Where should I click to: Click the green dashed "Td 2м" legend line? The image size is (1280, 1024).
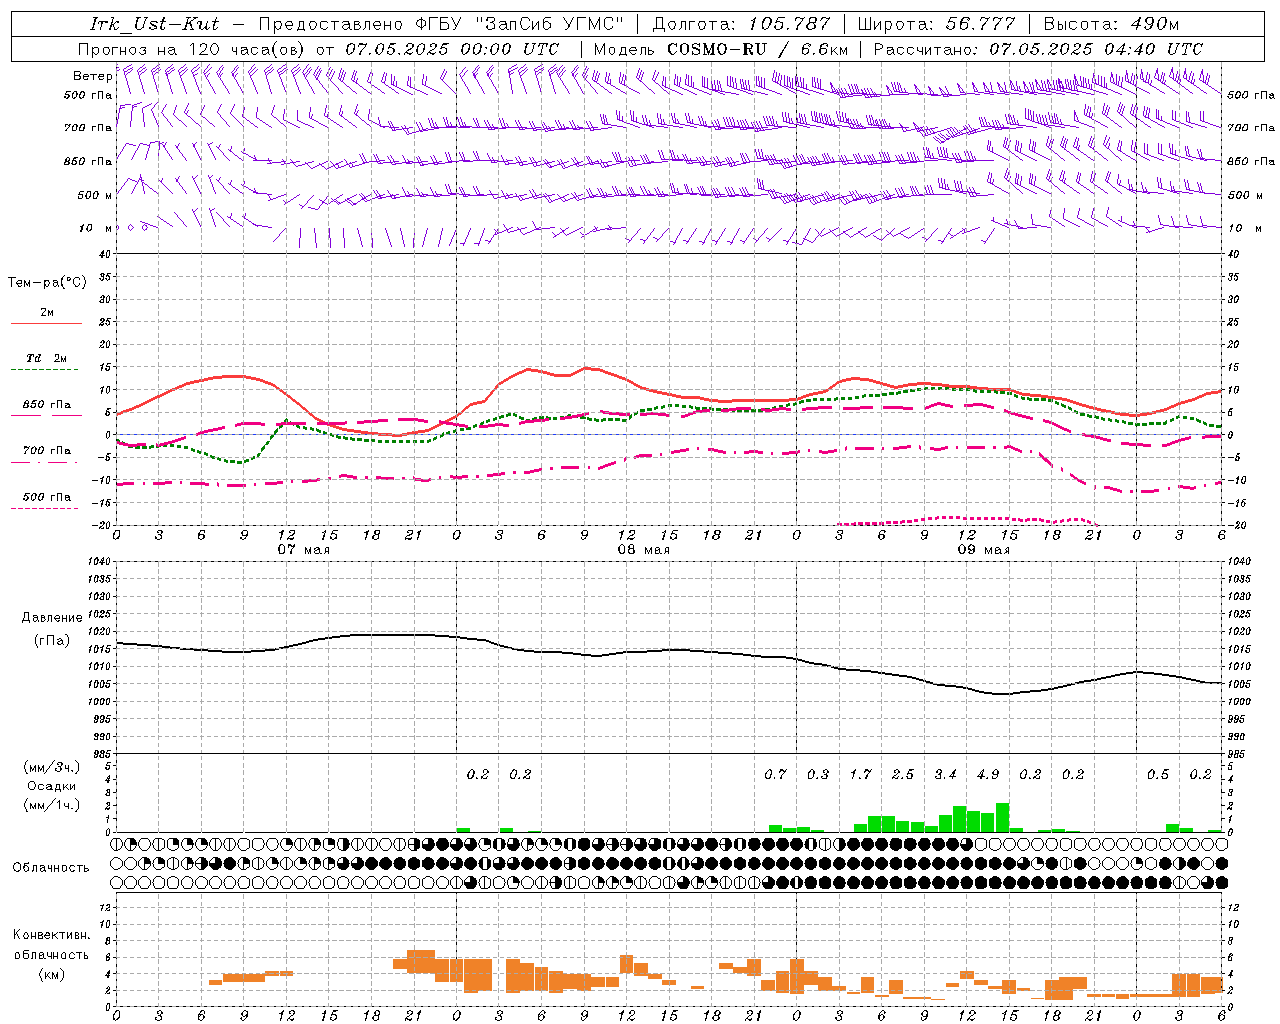(x=46, y=370)
